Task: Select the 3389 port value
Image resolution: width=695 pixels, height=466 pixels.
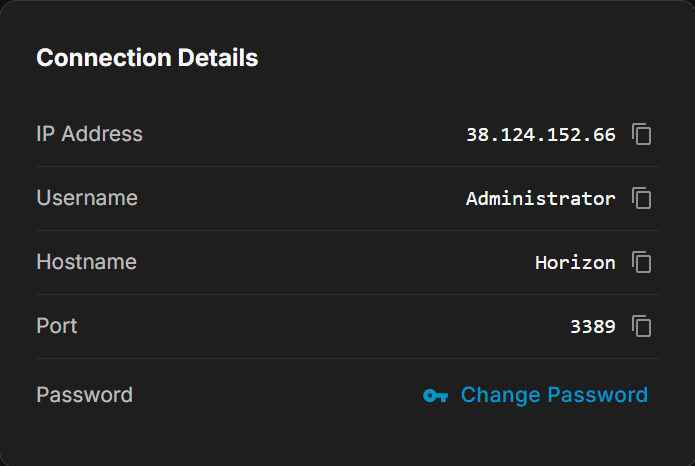Action: pyautogui.click(x=593, y=326)
